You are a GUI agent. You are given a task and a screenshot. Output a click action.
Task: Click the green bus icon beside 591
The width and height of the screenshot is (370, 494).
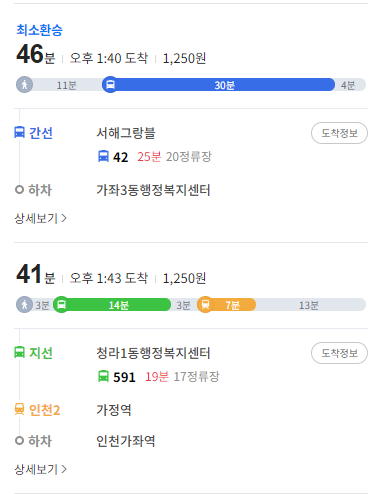(103, 376)
